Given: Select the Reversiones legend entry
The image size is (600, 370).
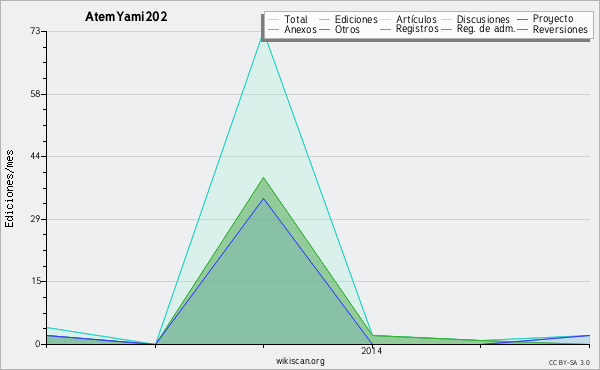Looking at the screenshot, I should click(x=552, y=29).
